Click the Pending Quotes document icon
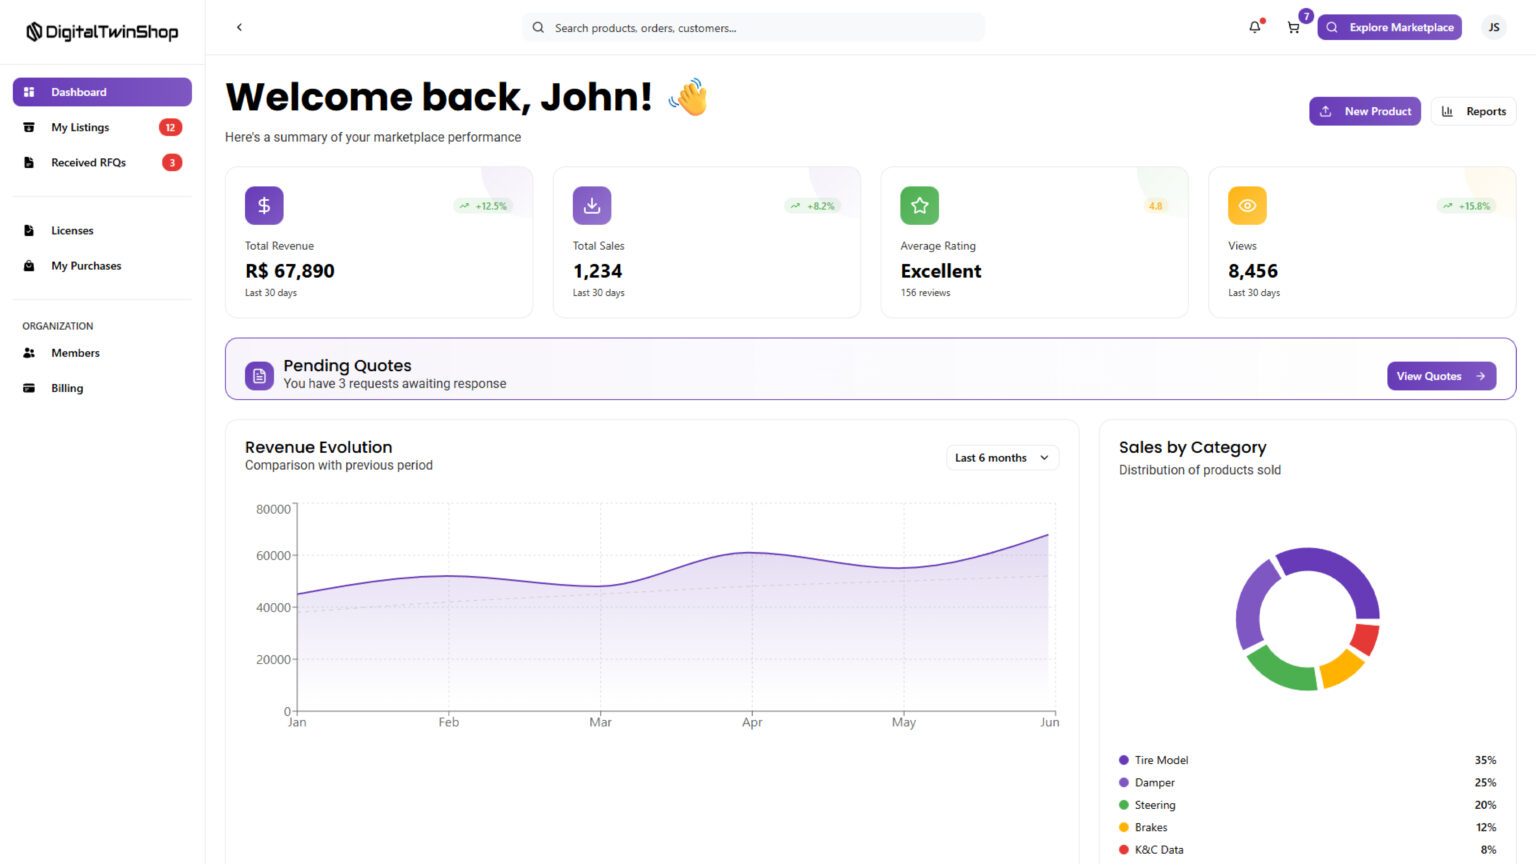This screenshot has width=1536, height=864. point(259,376)
